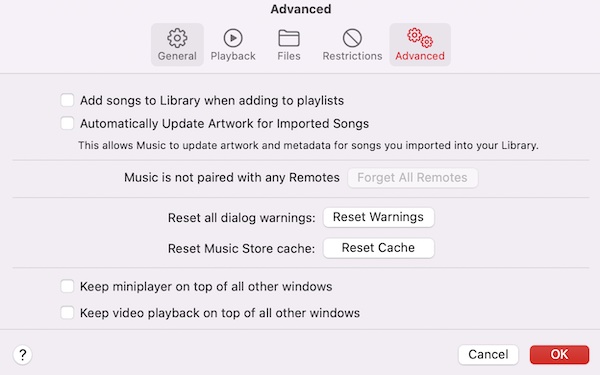This screenshot has height=375, width=600.
Task: Click the Forget All Remotes button
Action: (x=412, y=178)
